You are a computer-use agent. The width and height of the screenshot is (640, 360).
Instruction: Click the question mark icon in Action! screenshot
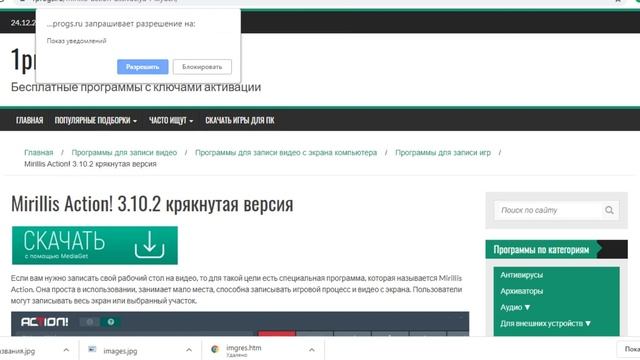(x=111, y=322)
